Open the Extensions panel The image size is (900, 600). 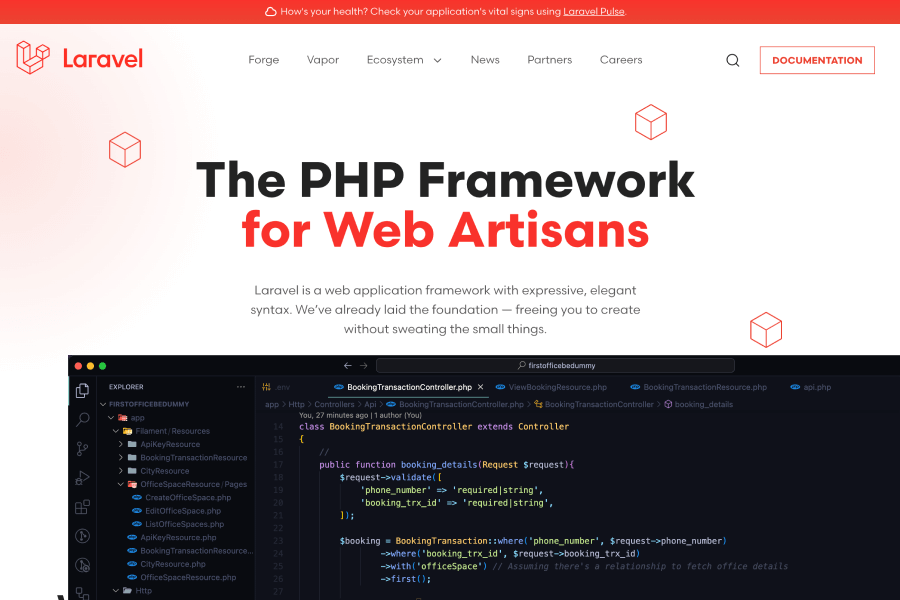click(82, 507)
